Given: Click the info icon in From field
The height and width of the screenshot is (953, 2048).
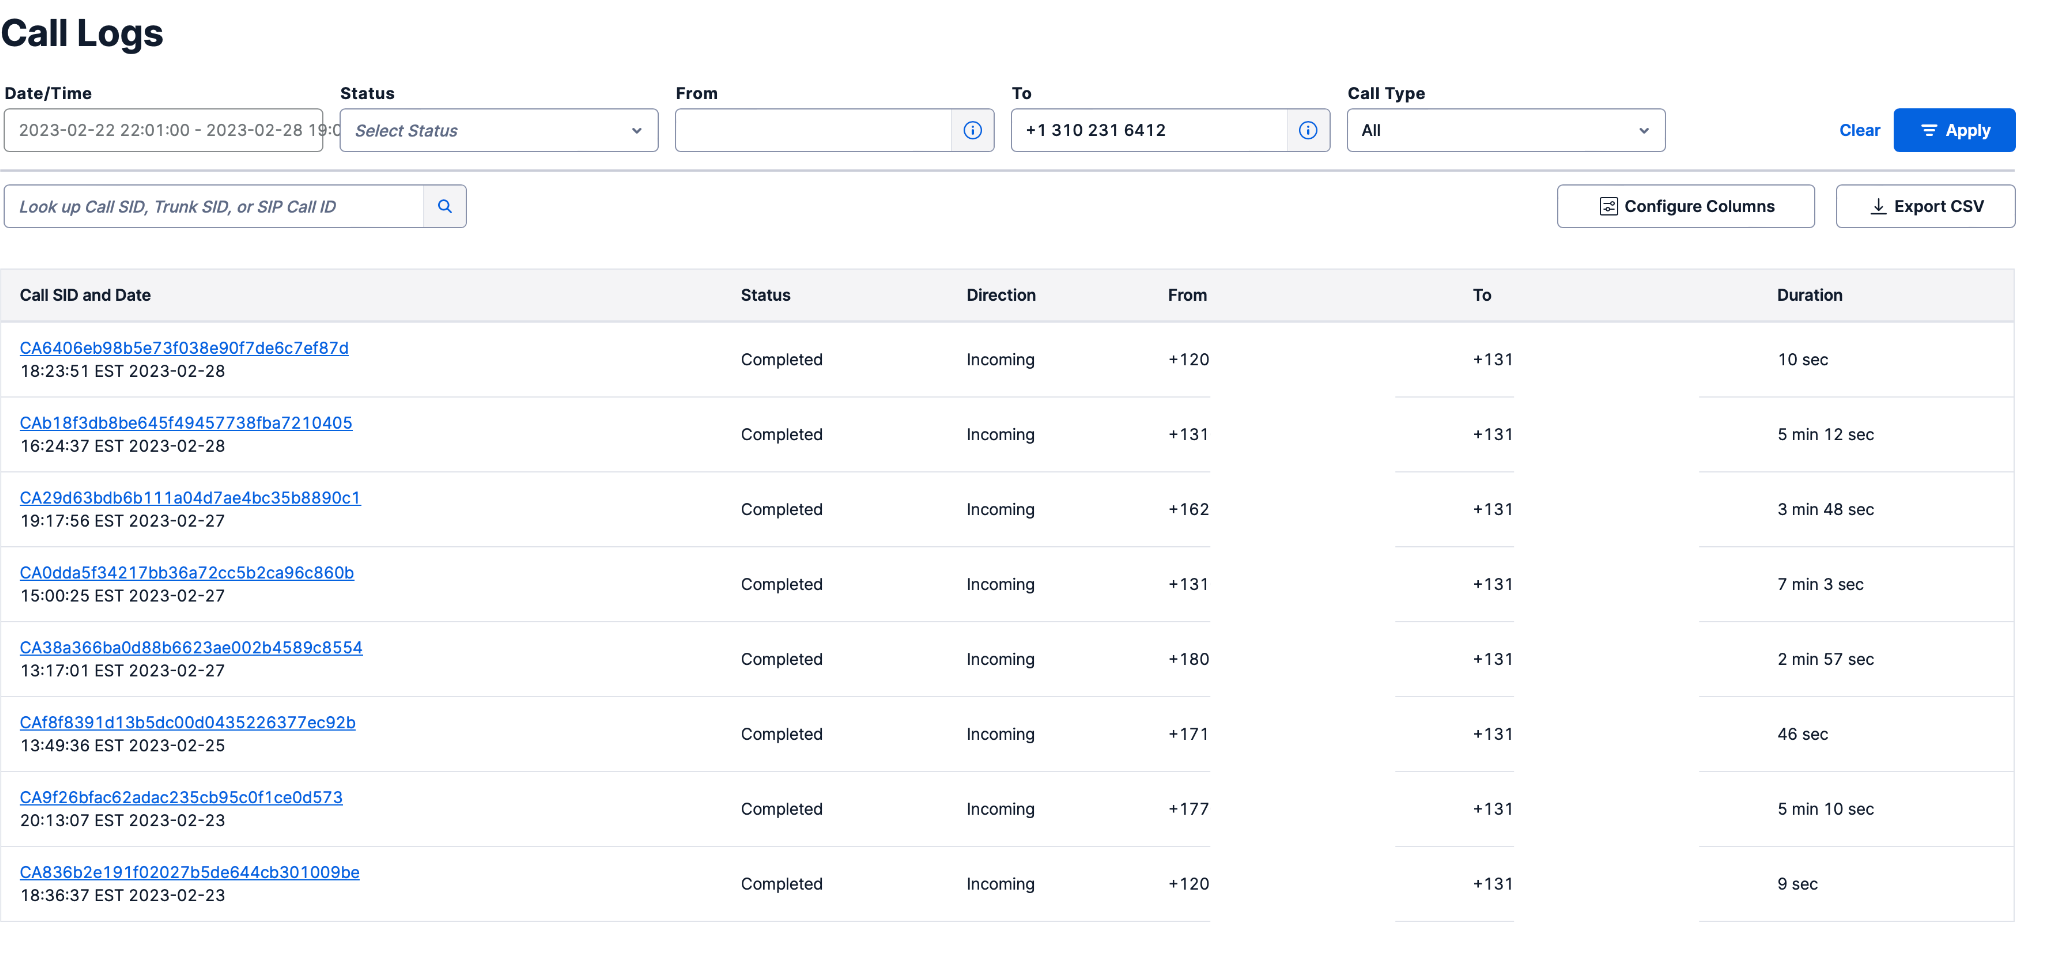Looking at the screenshot, I should [972, 130].
